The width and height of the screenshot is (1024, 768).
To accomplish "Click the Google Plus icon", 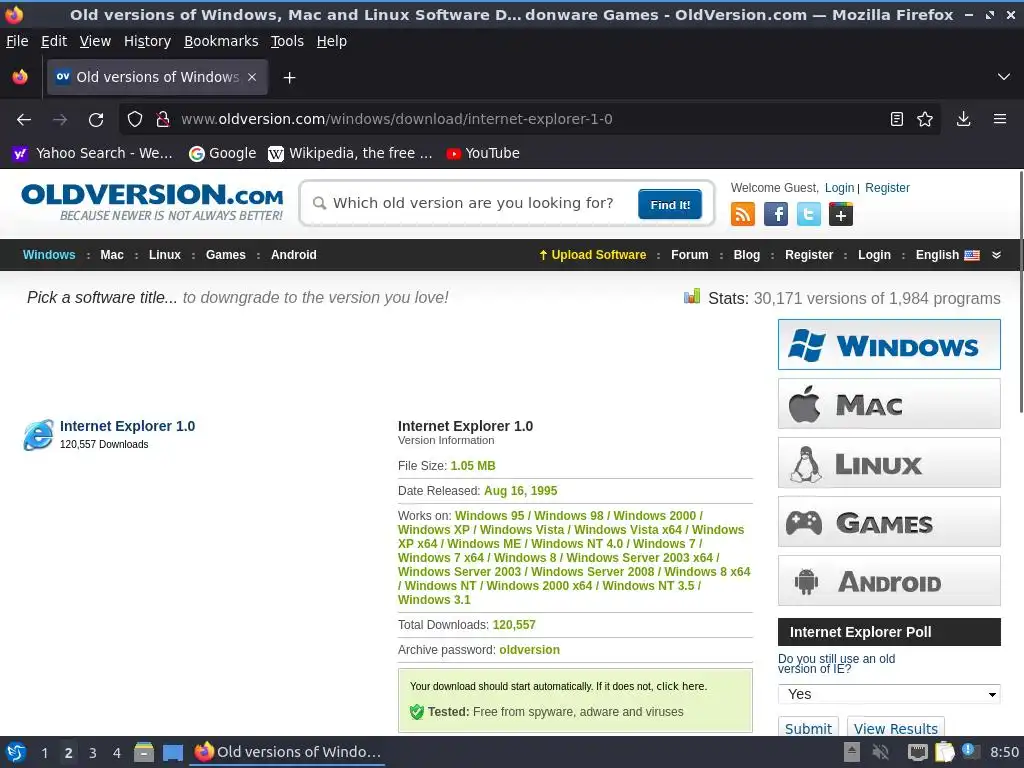I will (x=840, y=214).
